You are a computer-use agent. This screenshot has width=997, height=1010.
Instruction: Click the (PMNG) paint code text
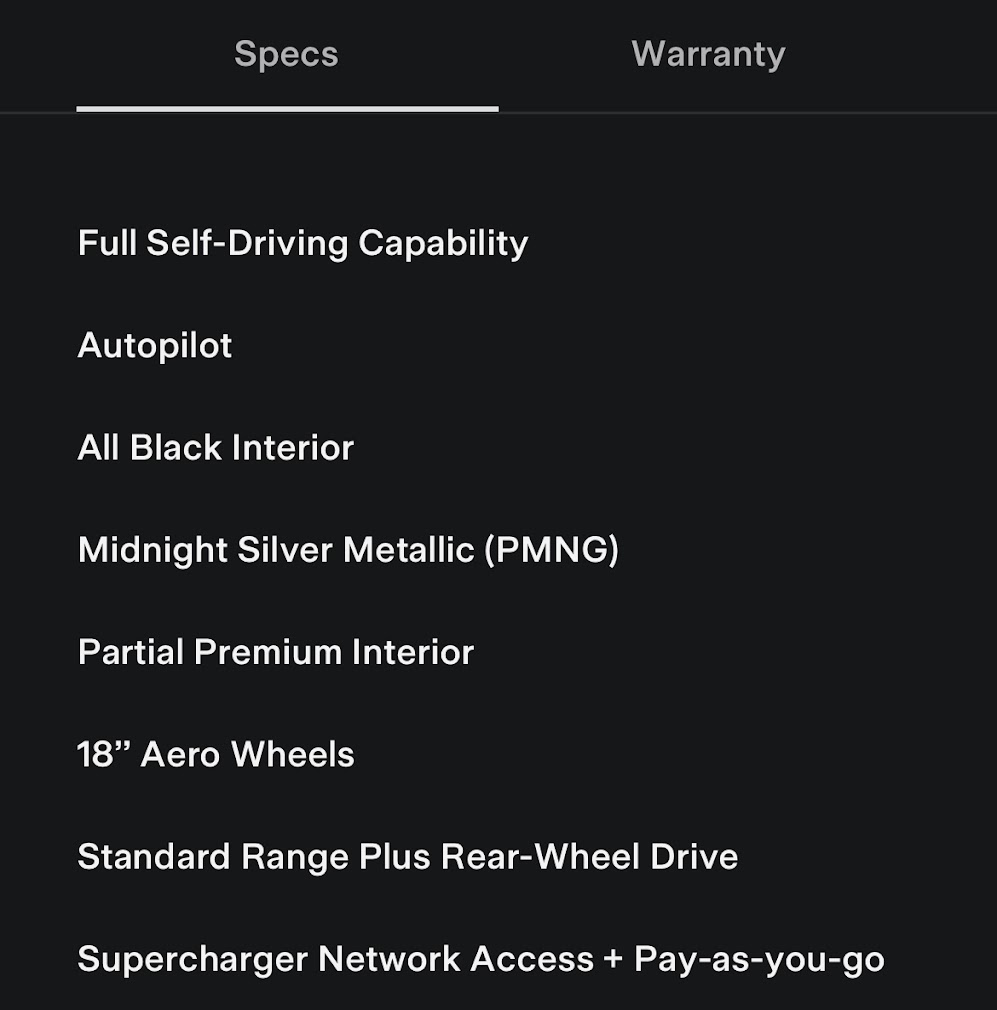pos(551,550)
